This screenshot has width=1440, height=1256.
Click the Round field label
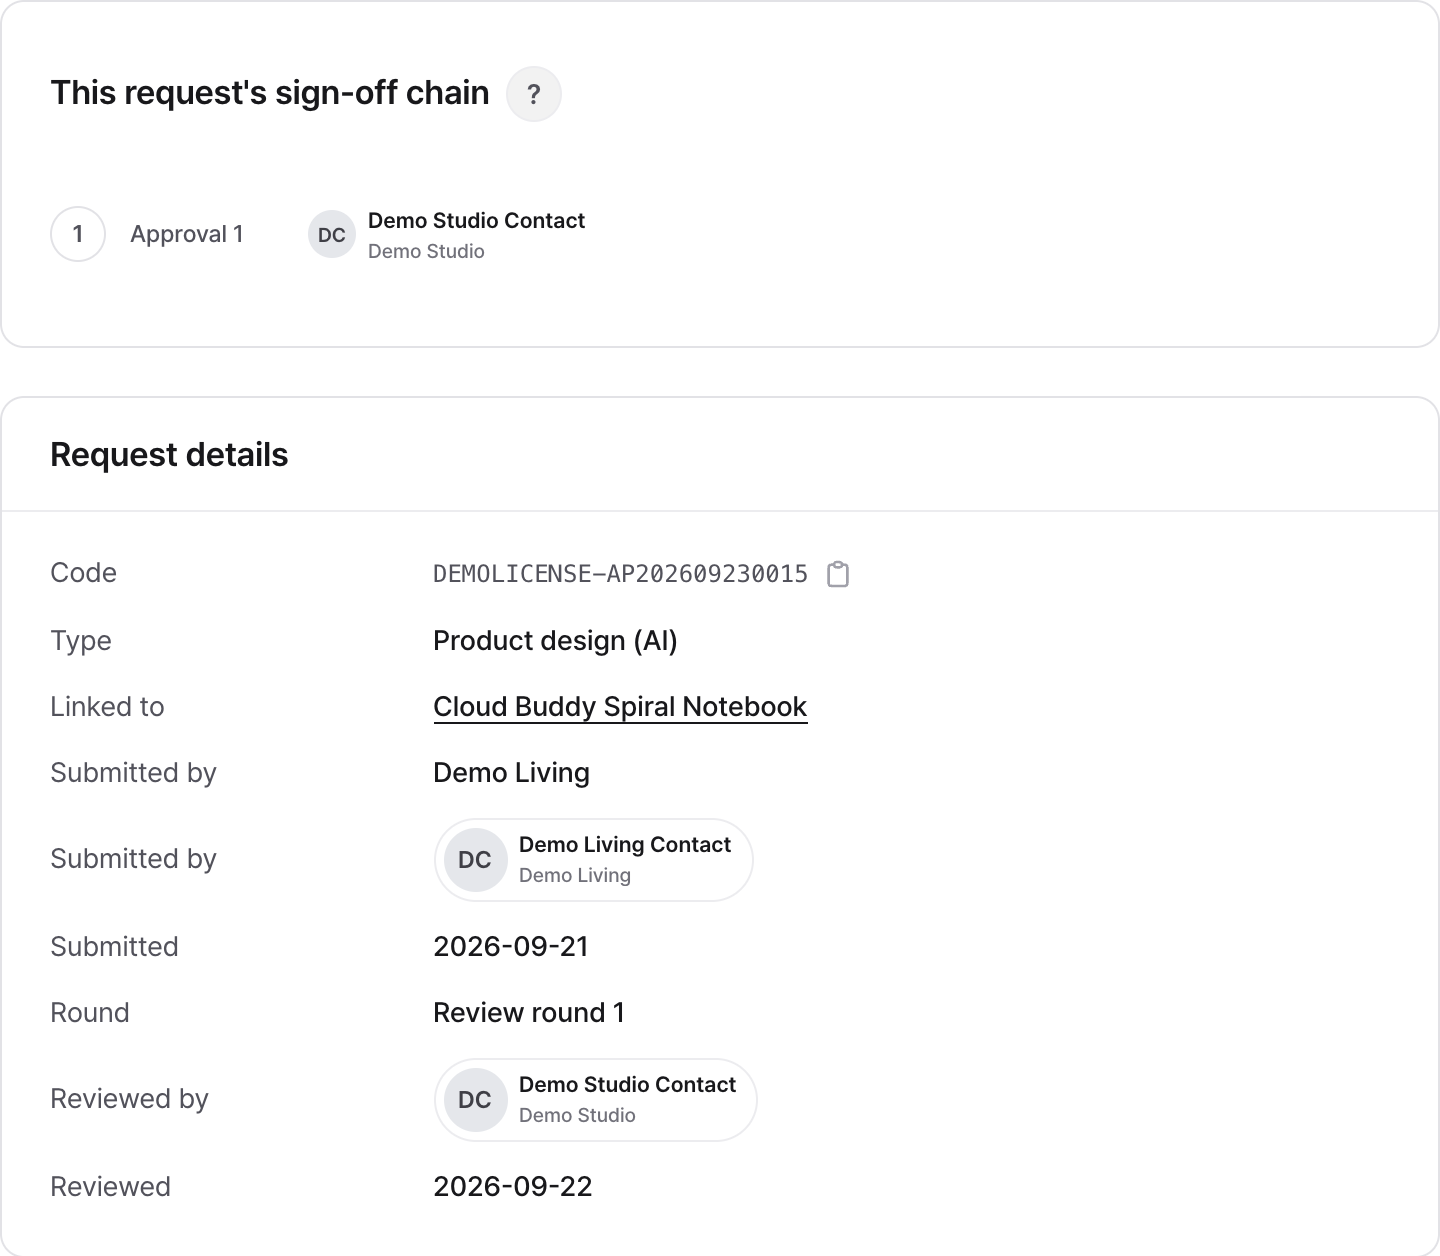90,1013
